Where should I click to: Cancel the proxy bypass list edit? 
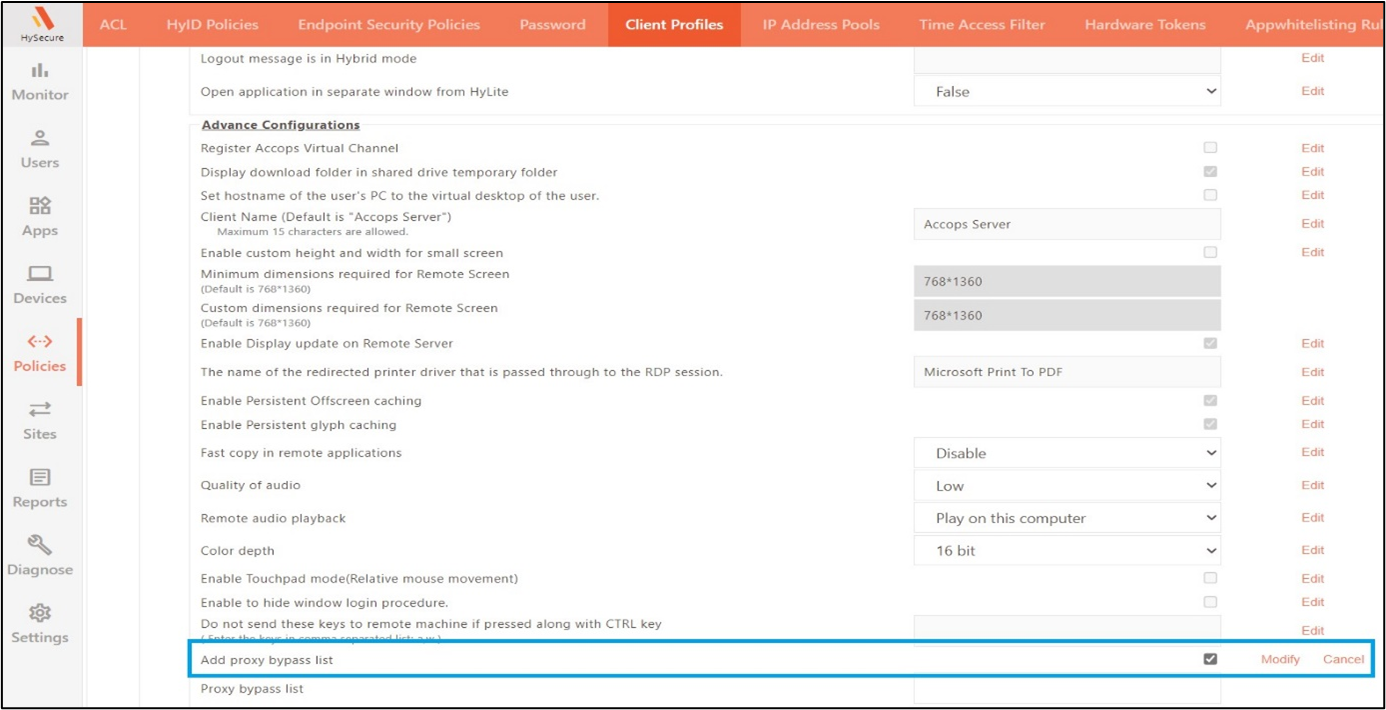pyautogui.click(x=1343, y=659)
